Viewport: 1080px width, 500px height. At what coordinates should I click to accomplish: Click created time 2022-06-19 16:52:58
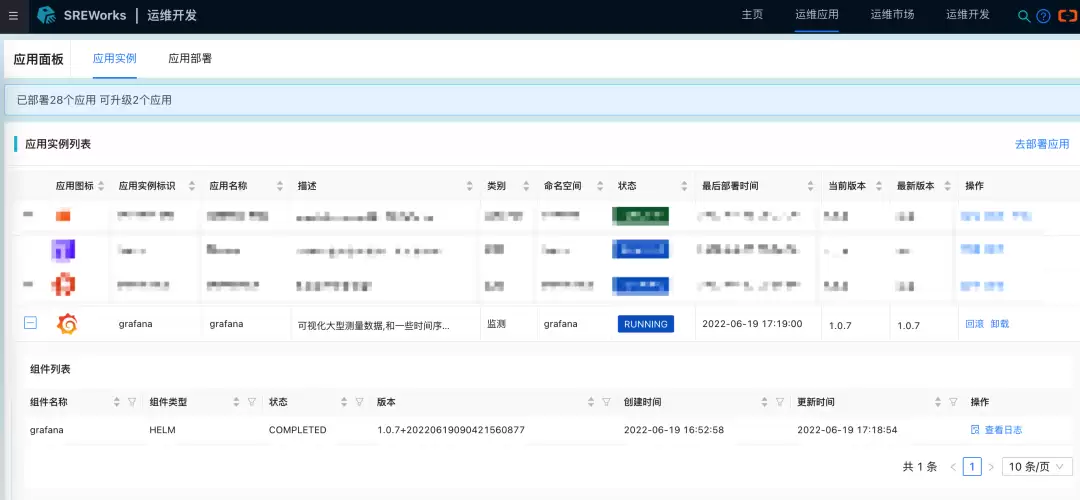[x=674, y=430]
